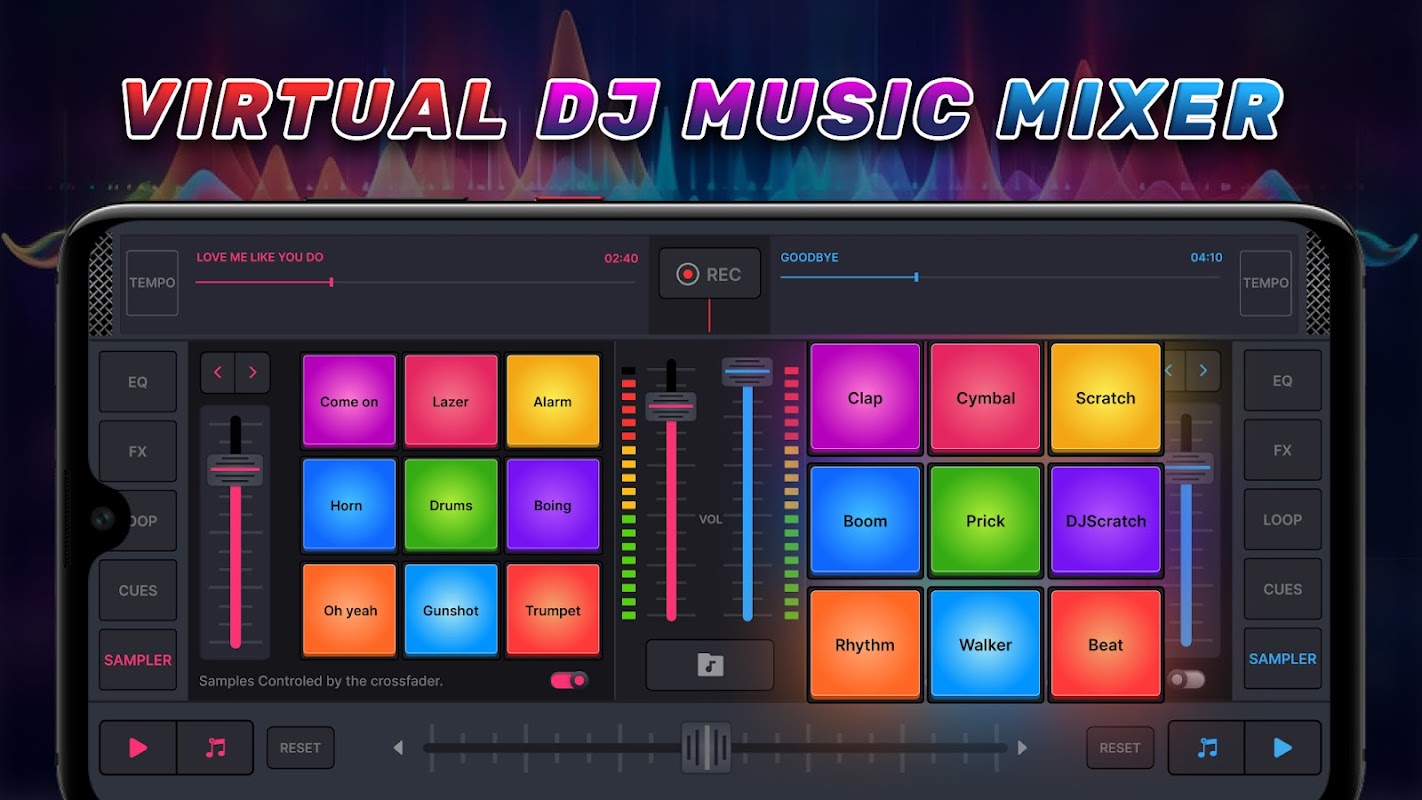
Task: Tap the Rhythm sample pad
Action: (x=865, y=644)
